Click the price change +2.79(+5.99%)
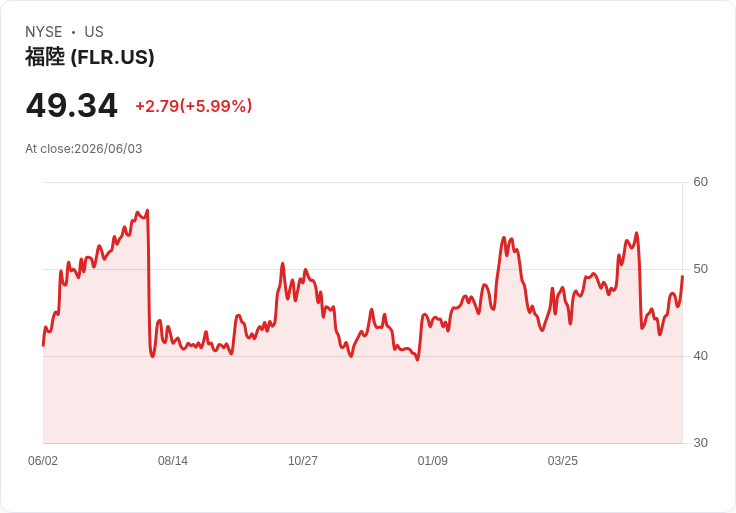The image size is (736, 513). (193, 106)
